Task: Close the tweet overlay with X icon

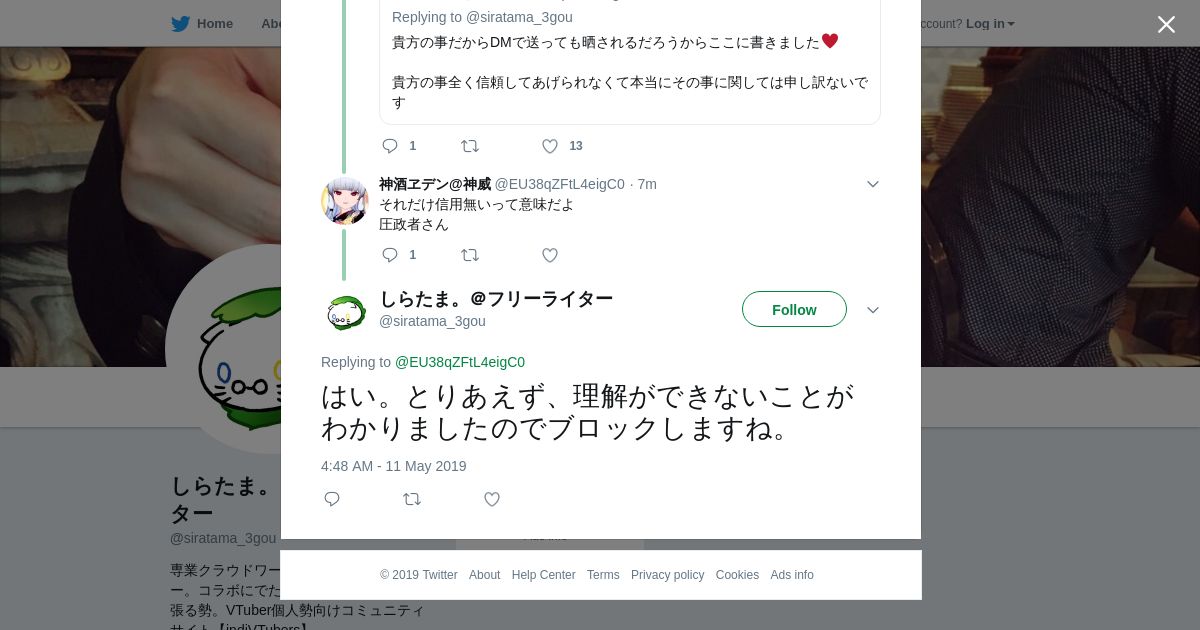Action: point(1166,24)
